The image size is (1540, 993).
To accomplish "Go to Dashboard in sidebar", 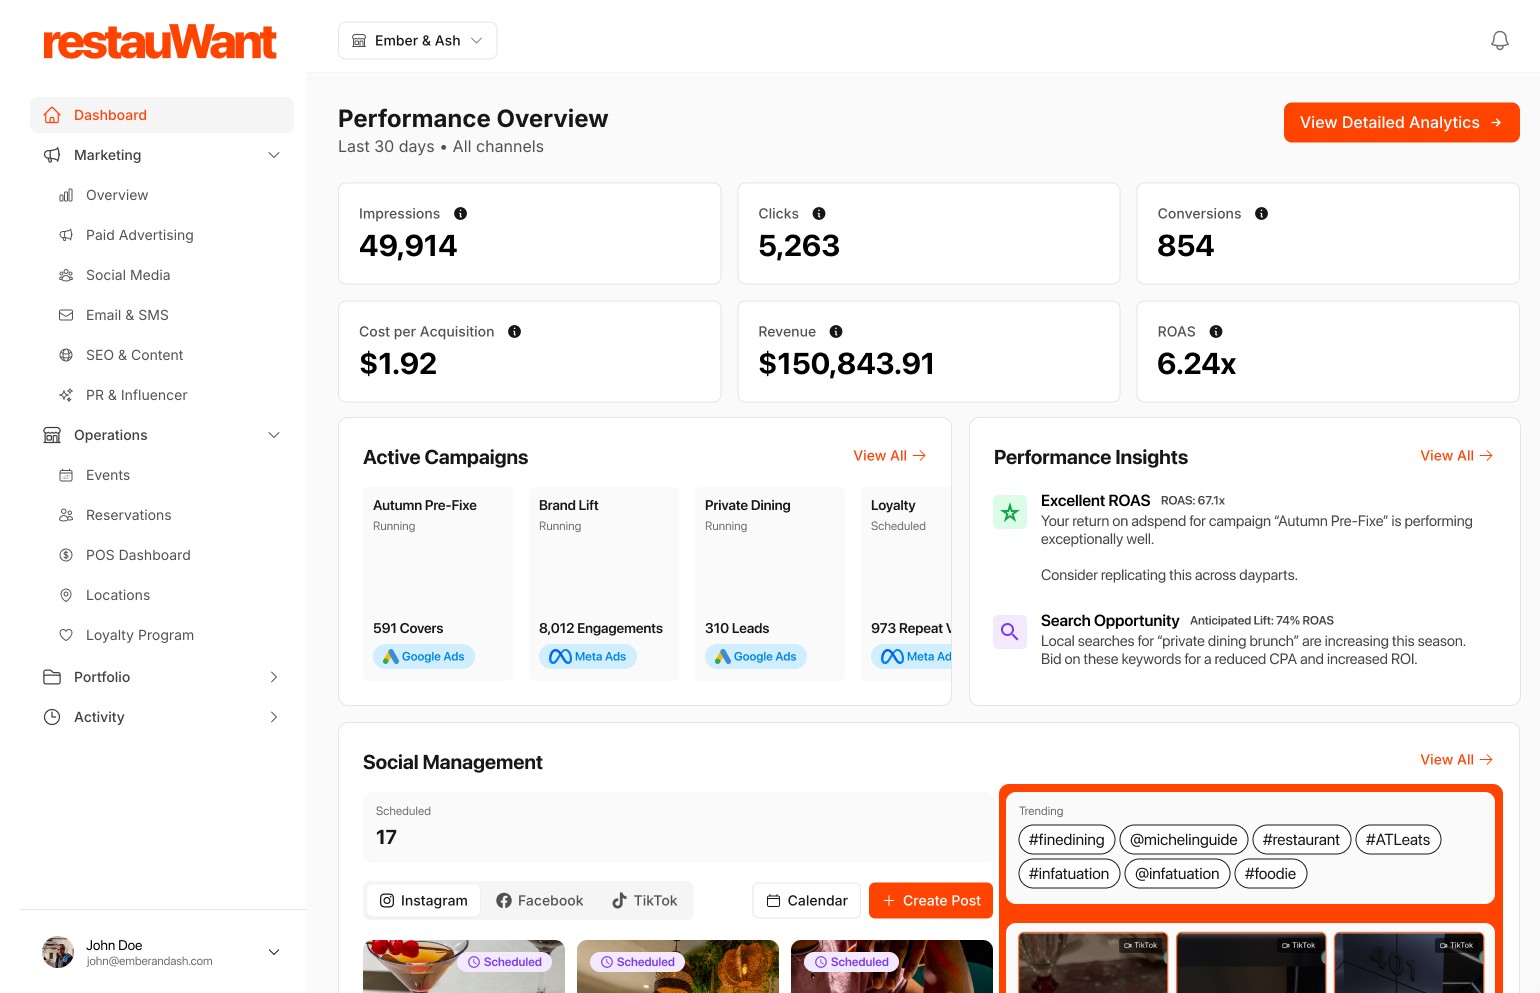I will tap(162, 115).
